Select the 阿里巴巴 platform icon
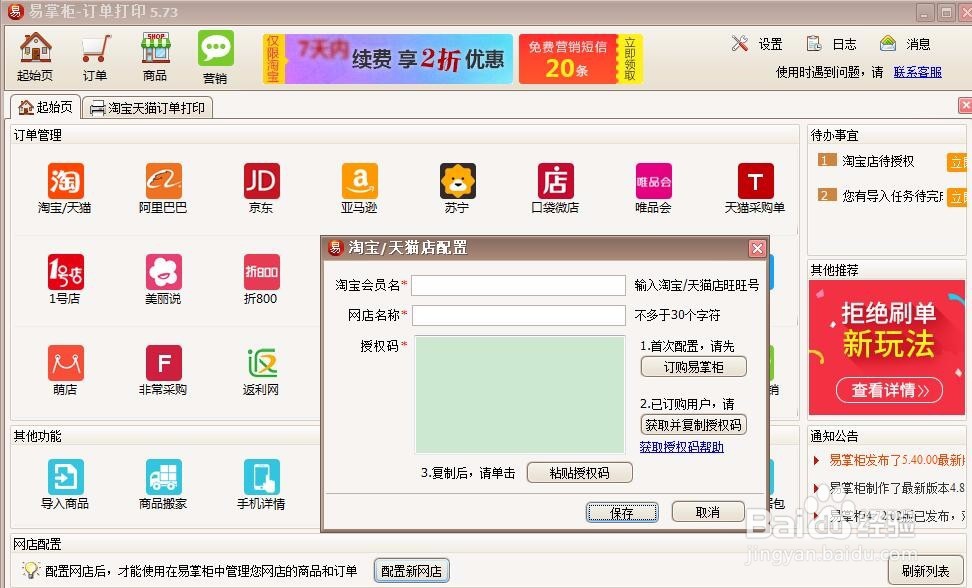Image resolution: width=972 pixels, height=588 pixels. pyautogui.click(x=163, y=188)
